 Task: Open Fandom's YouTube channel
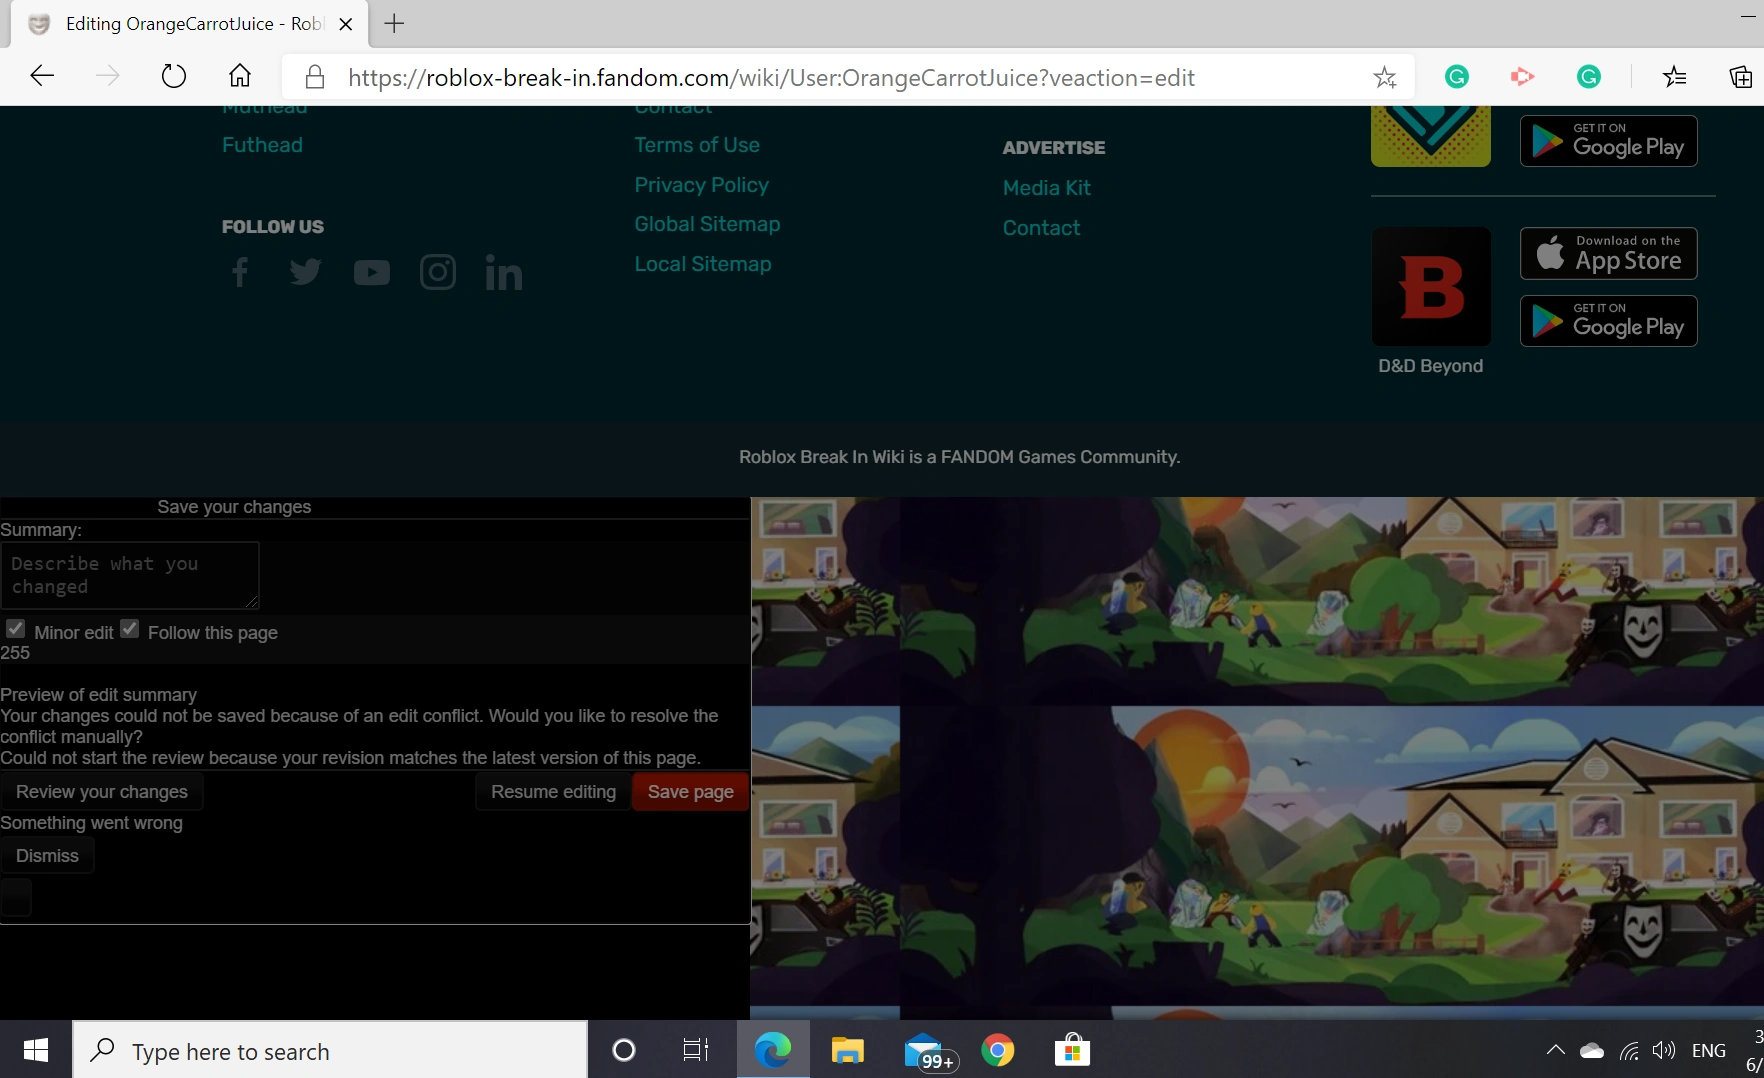pyautogui.click(x=372, y=272)
